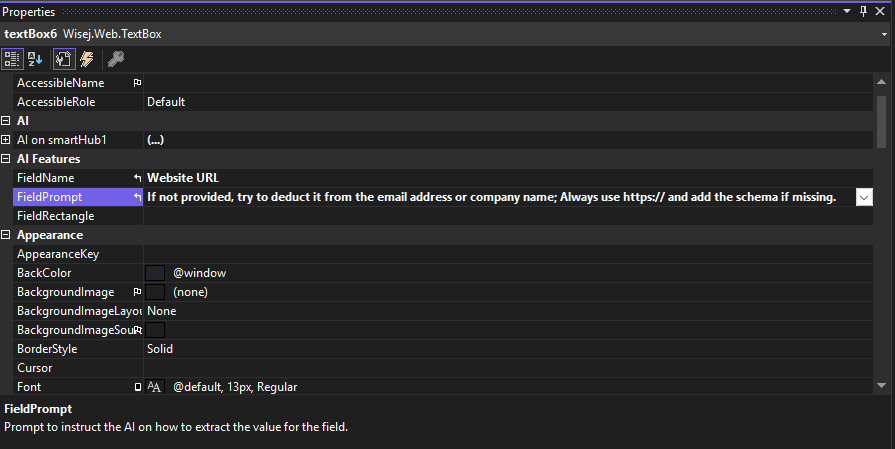Show the Properties page icon
Image resolution: width=895 pixels, height=449 pixels.
pos(64,59)
